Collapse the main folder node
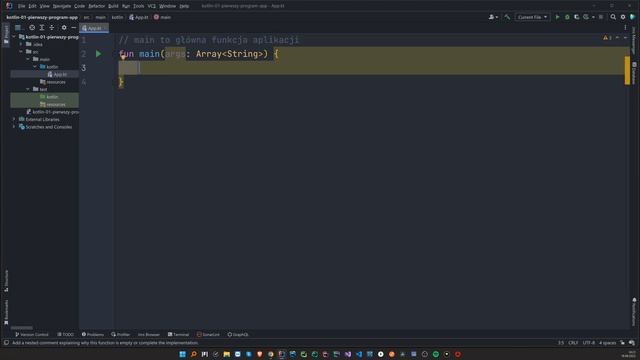The image size is (640, 360). pos(28,59)
